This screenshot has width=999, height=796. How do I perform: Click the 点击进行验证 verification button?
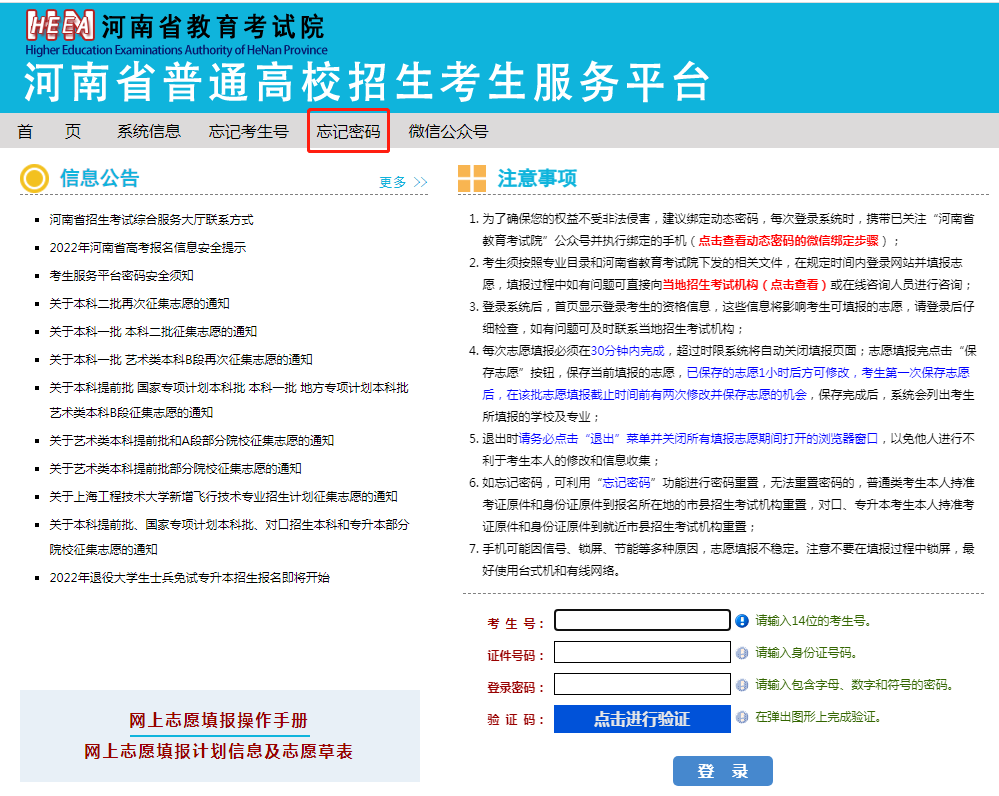[641, 719]
